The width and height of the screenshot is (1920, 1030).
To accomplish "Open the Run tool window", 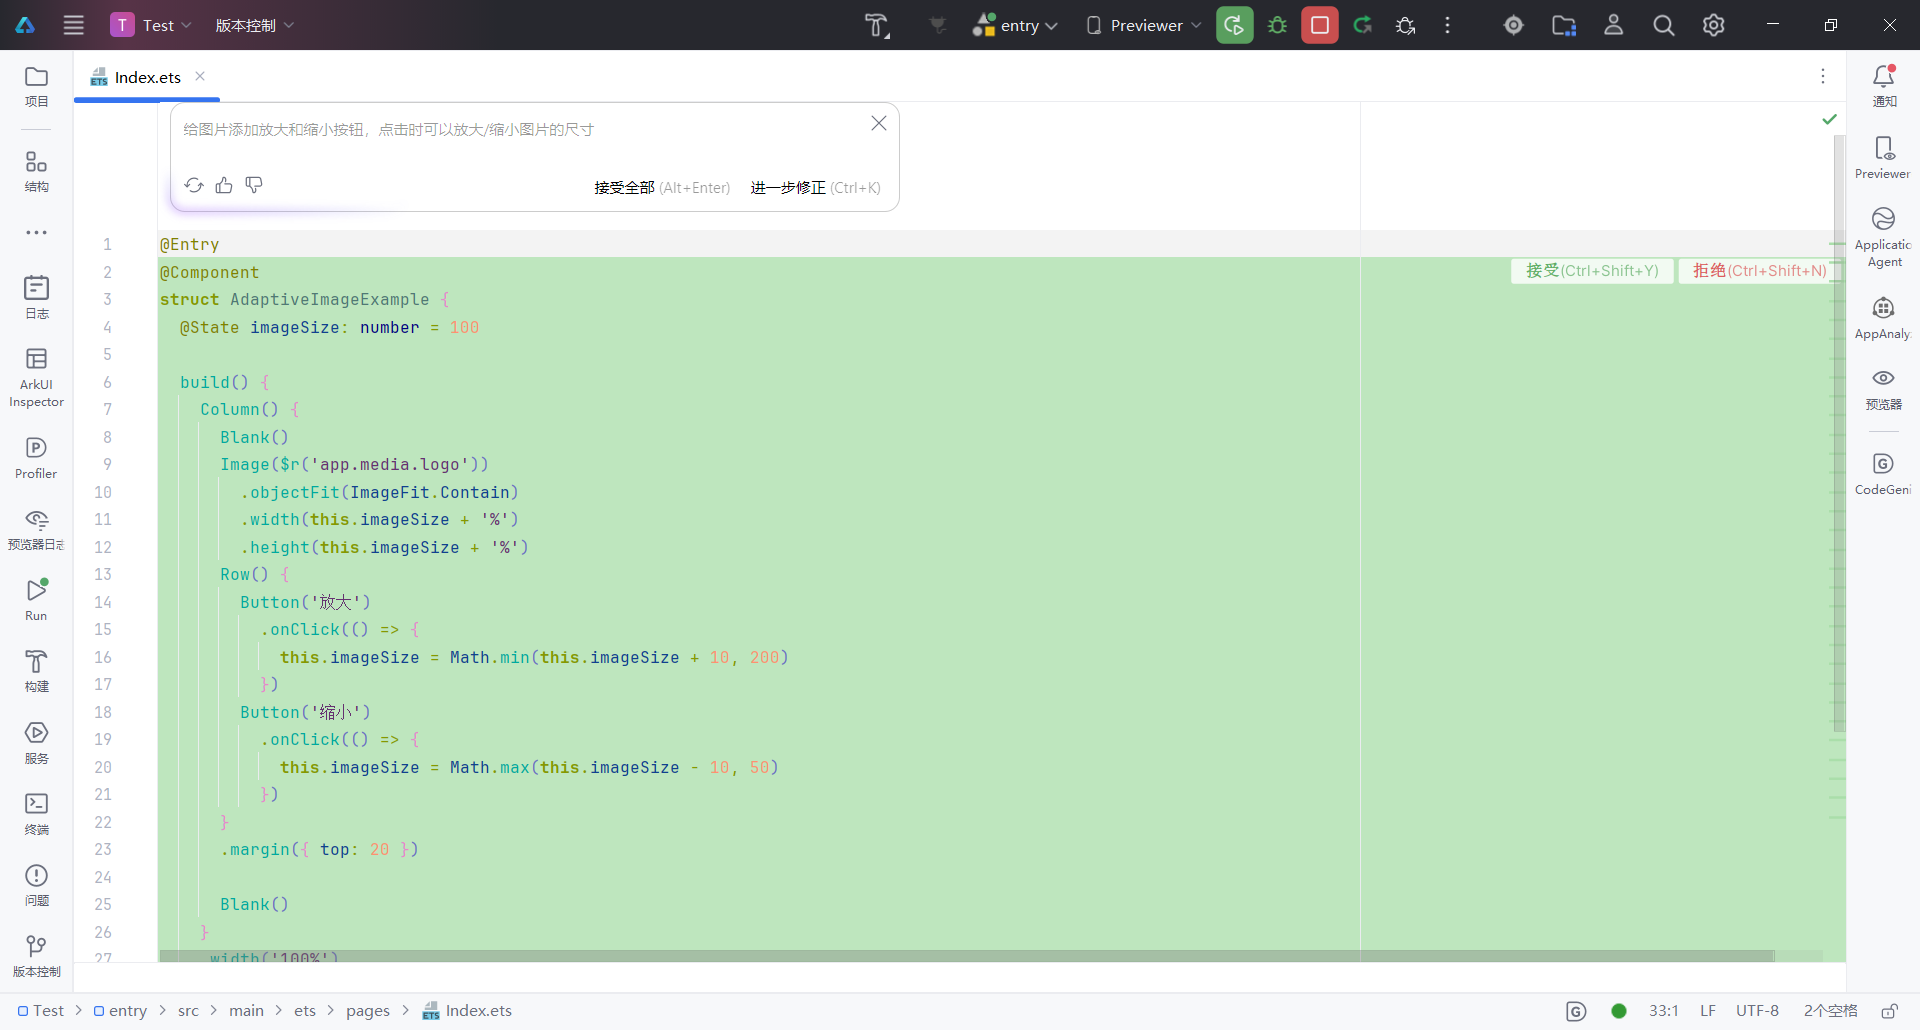I will coord(36,600).
